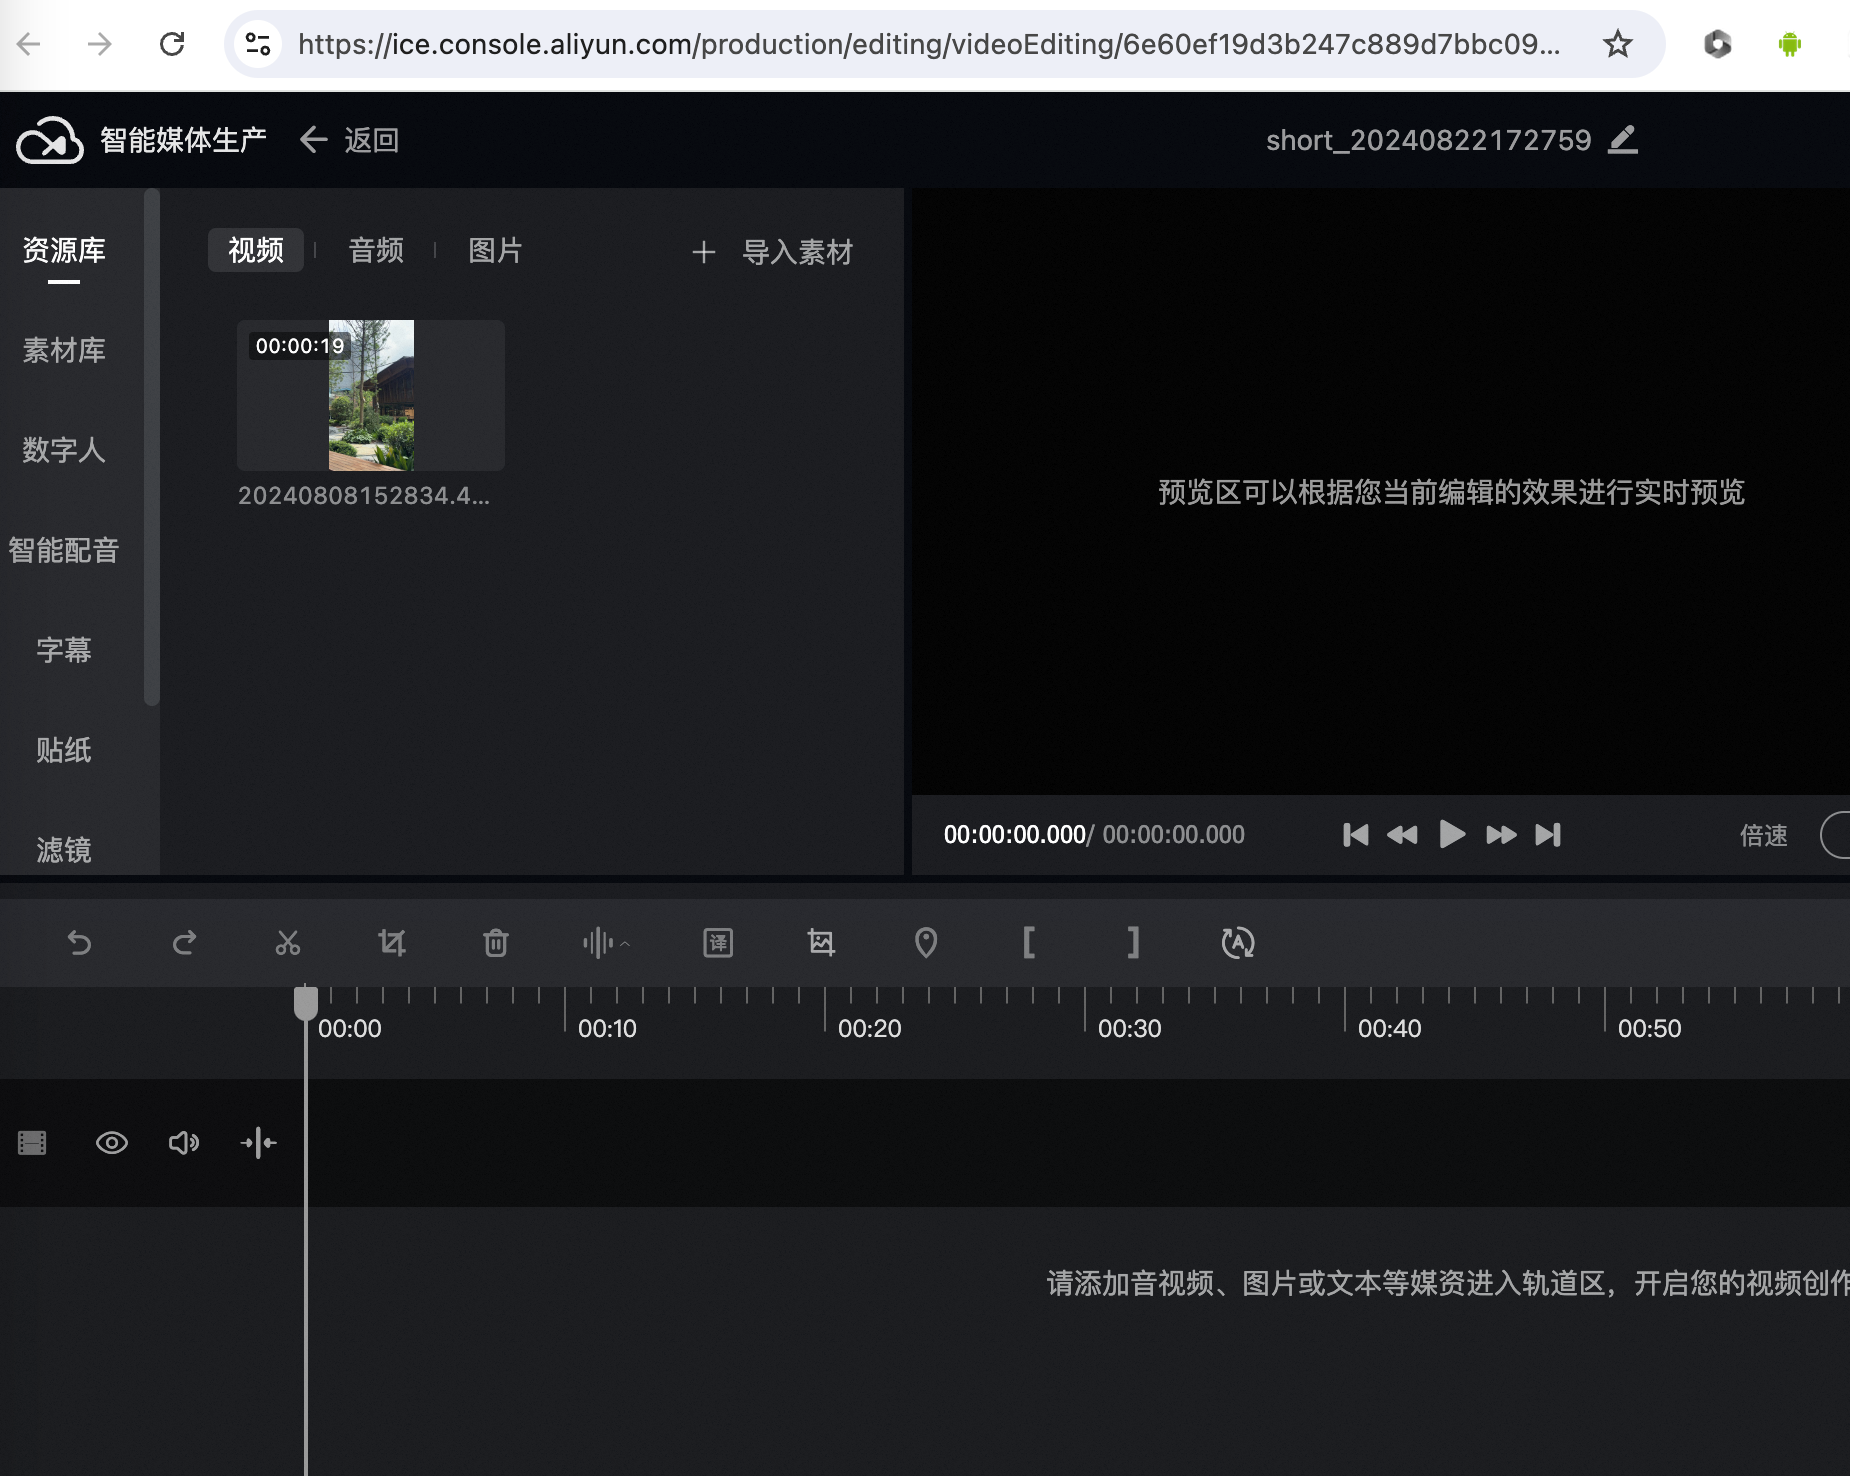Go back with 返回 arrow
The width and height of the screenshot is (1850, 1476).
(x=349, y=140)
